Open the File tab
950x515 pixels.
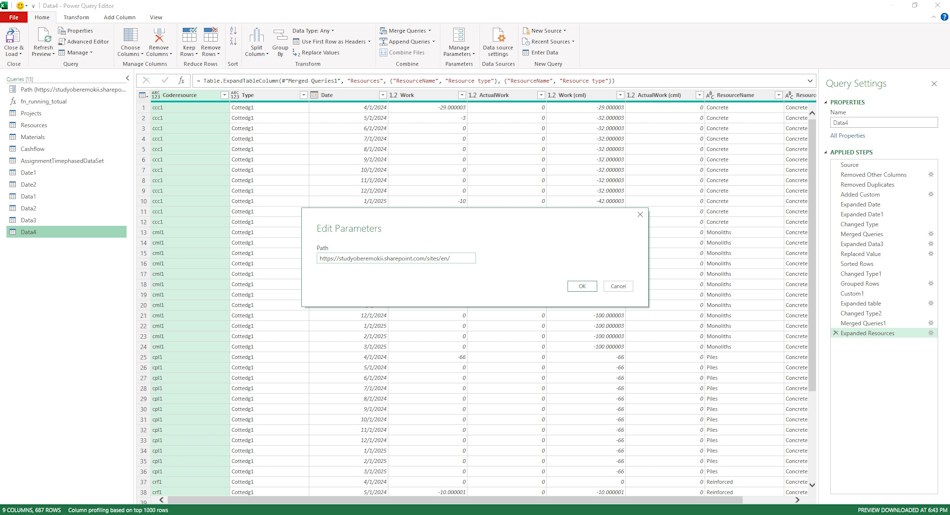tap(13, 18)
